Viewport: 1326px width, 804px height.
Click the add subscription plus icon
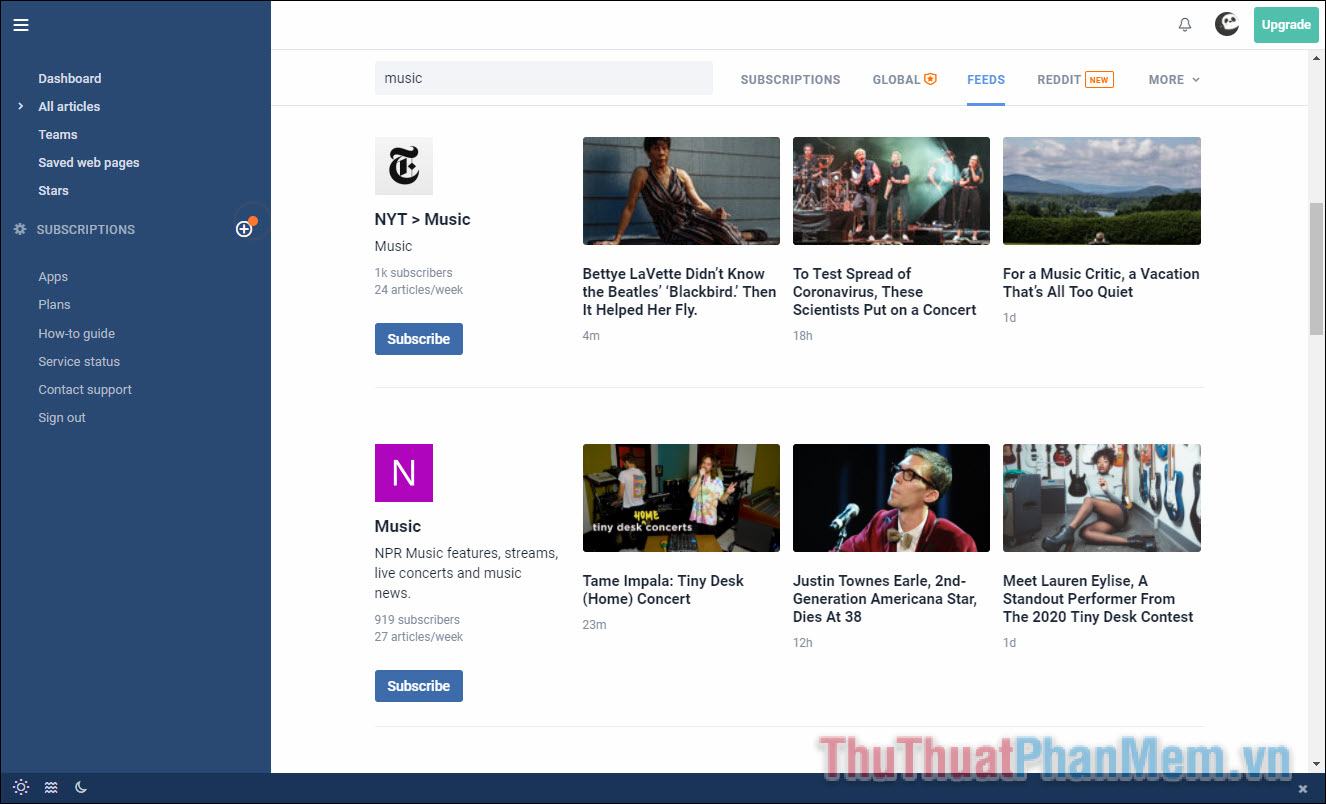point(244,229)
